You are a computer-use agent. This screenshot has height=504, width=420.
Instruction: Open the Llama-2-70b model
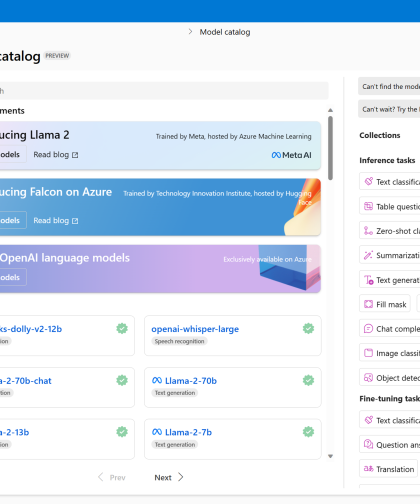[x=191, y=381]
